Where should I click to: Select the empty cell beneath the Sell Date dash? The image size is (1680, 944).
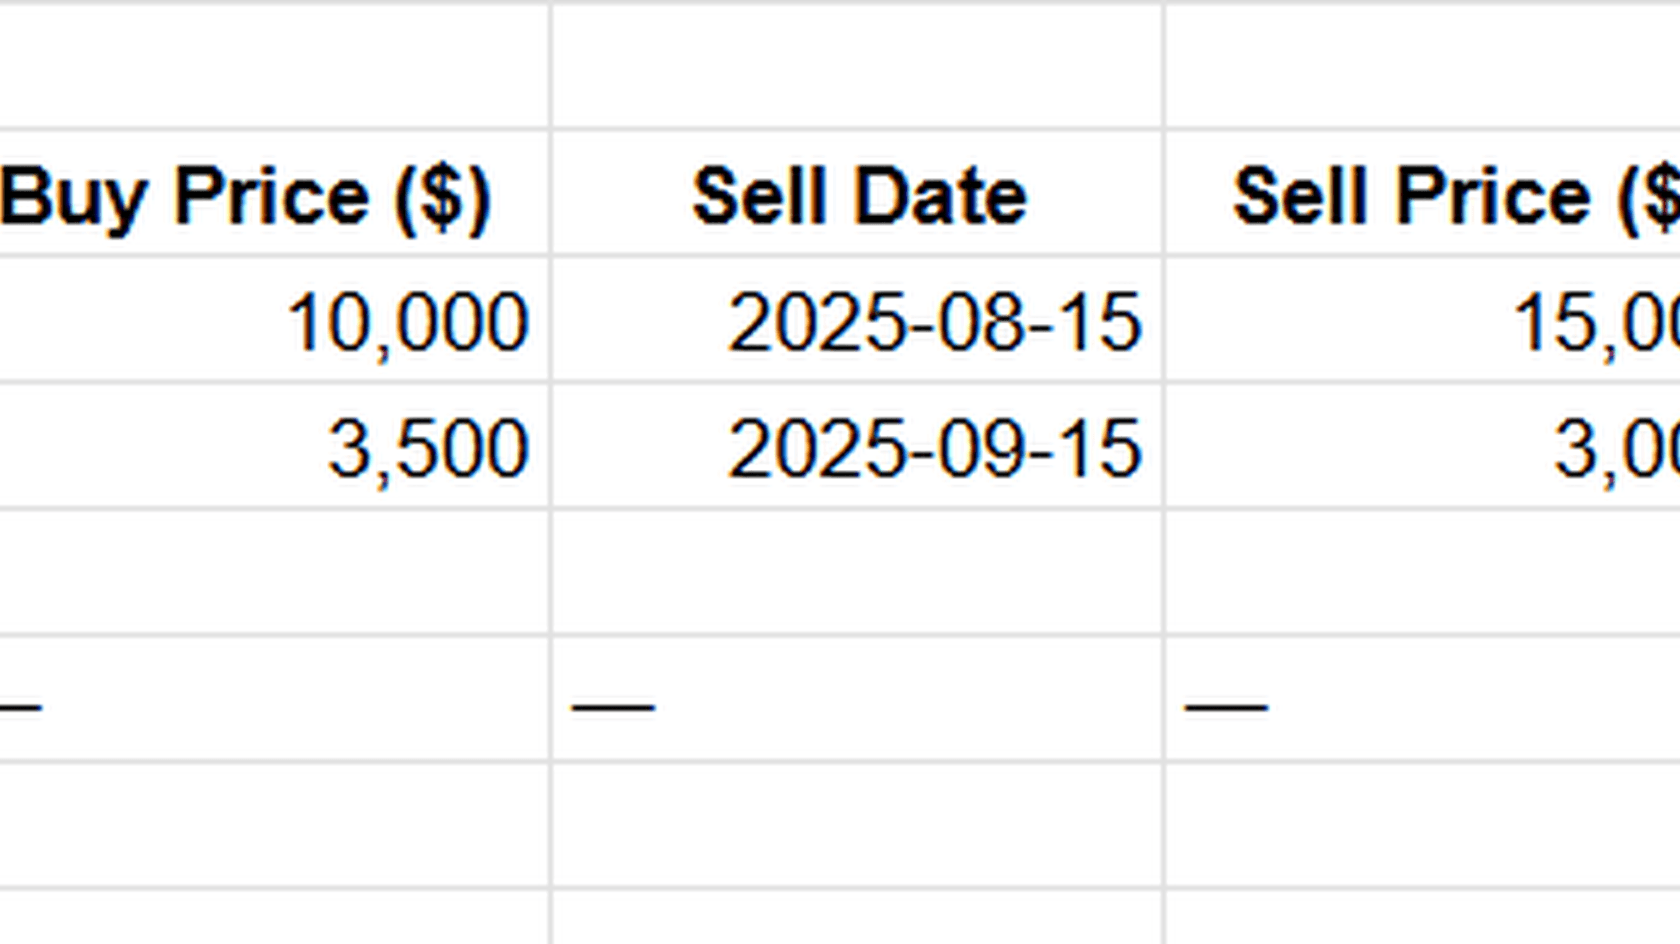click(857, 825)
